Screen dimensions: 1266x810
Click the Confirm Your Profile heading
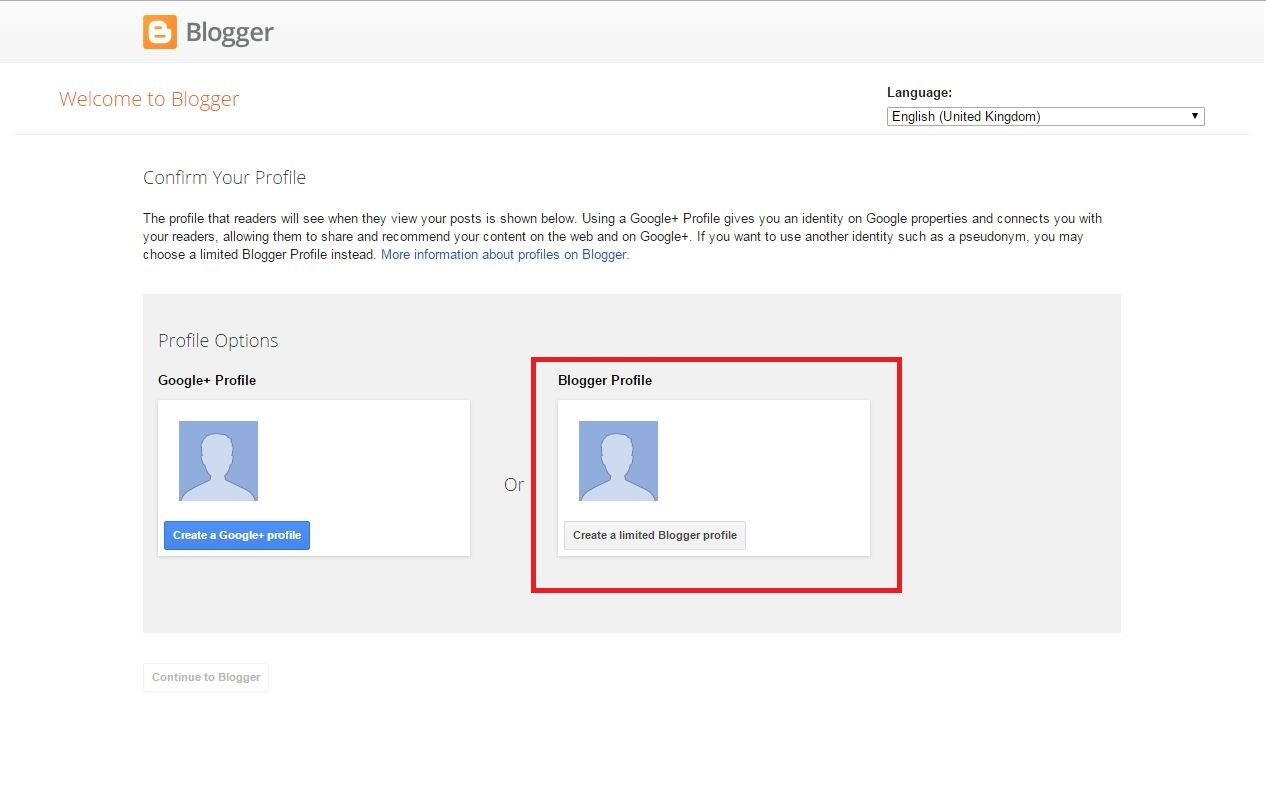click(x=224, y=178)
